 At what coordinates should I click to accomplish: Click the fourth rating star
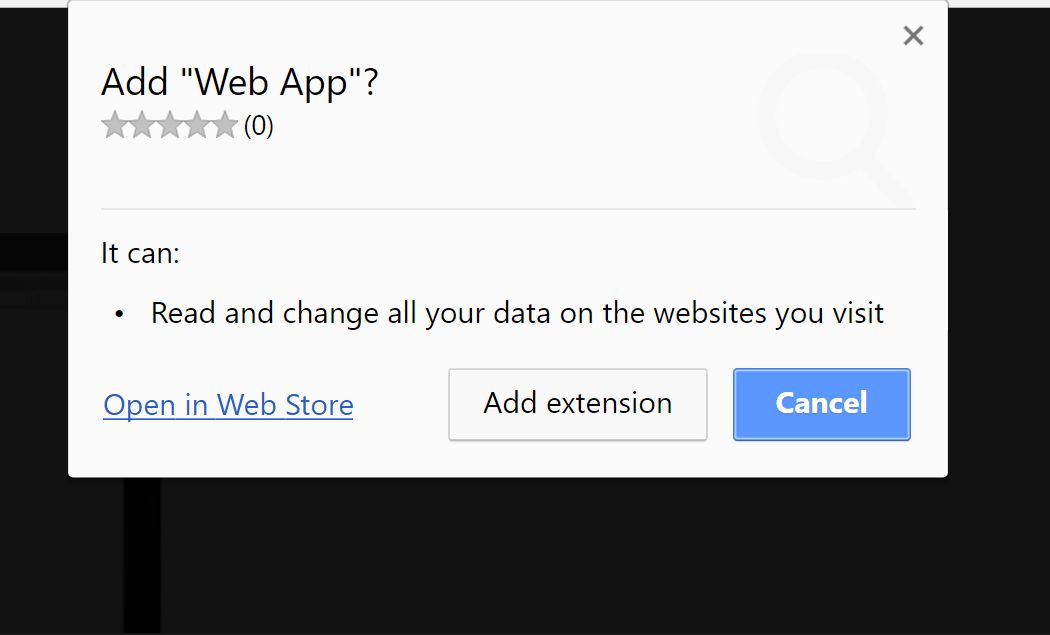pos(199,126)
